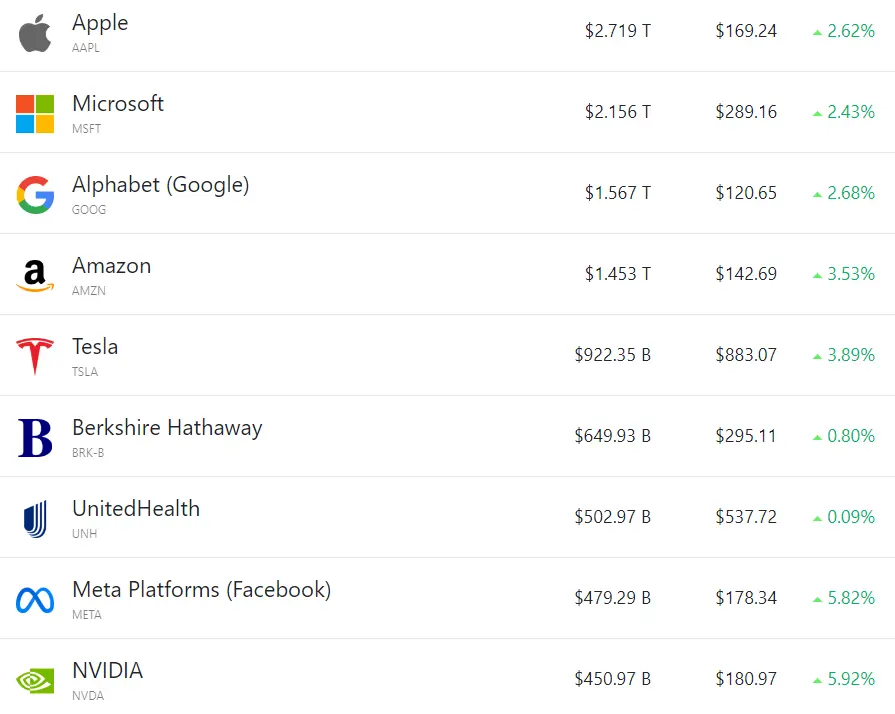Select the Google G logo
Image resolution: width=895 pixels, height=714 pixels.
tap(35, 195)
